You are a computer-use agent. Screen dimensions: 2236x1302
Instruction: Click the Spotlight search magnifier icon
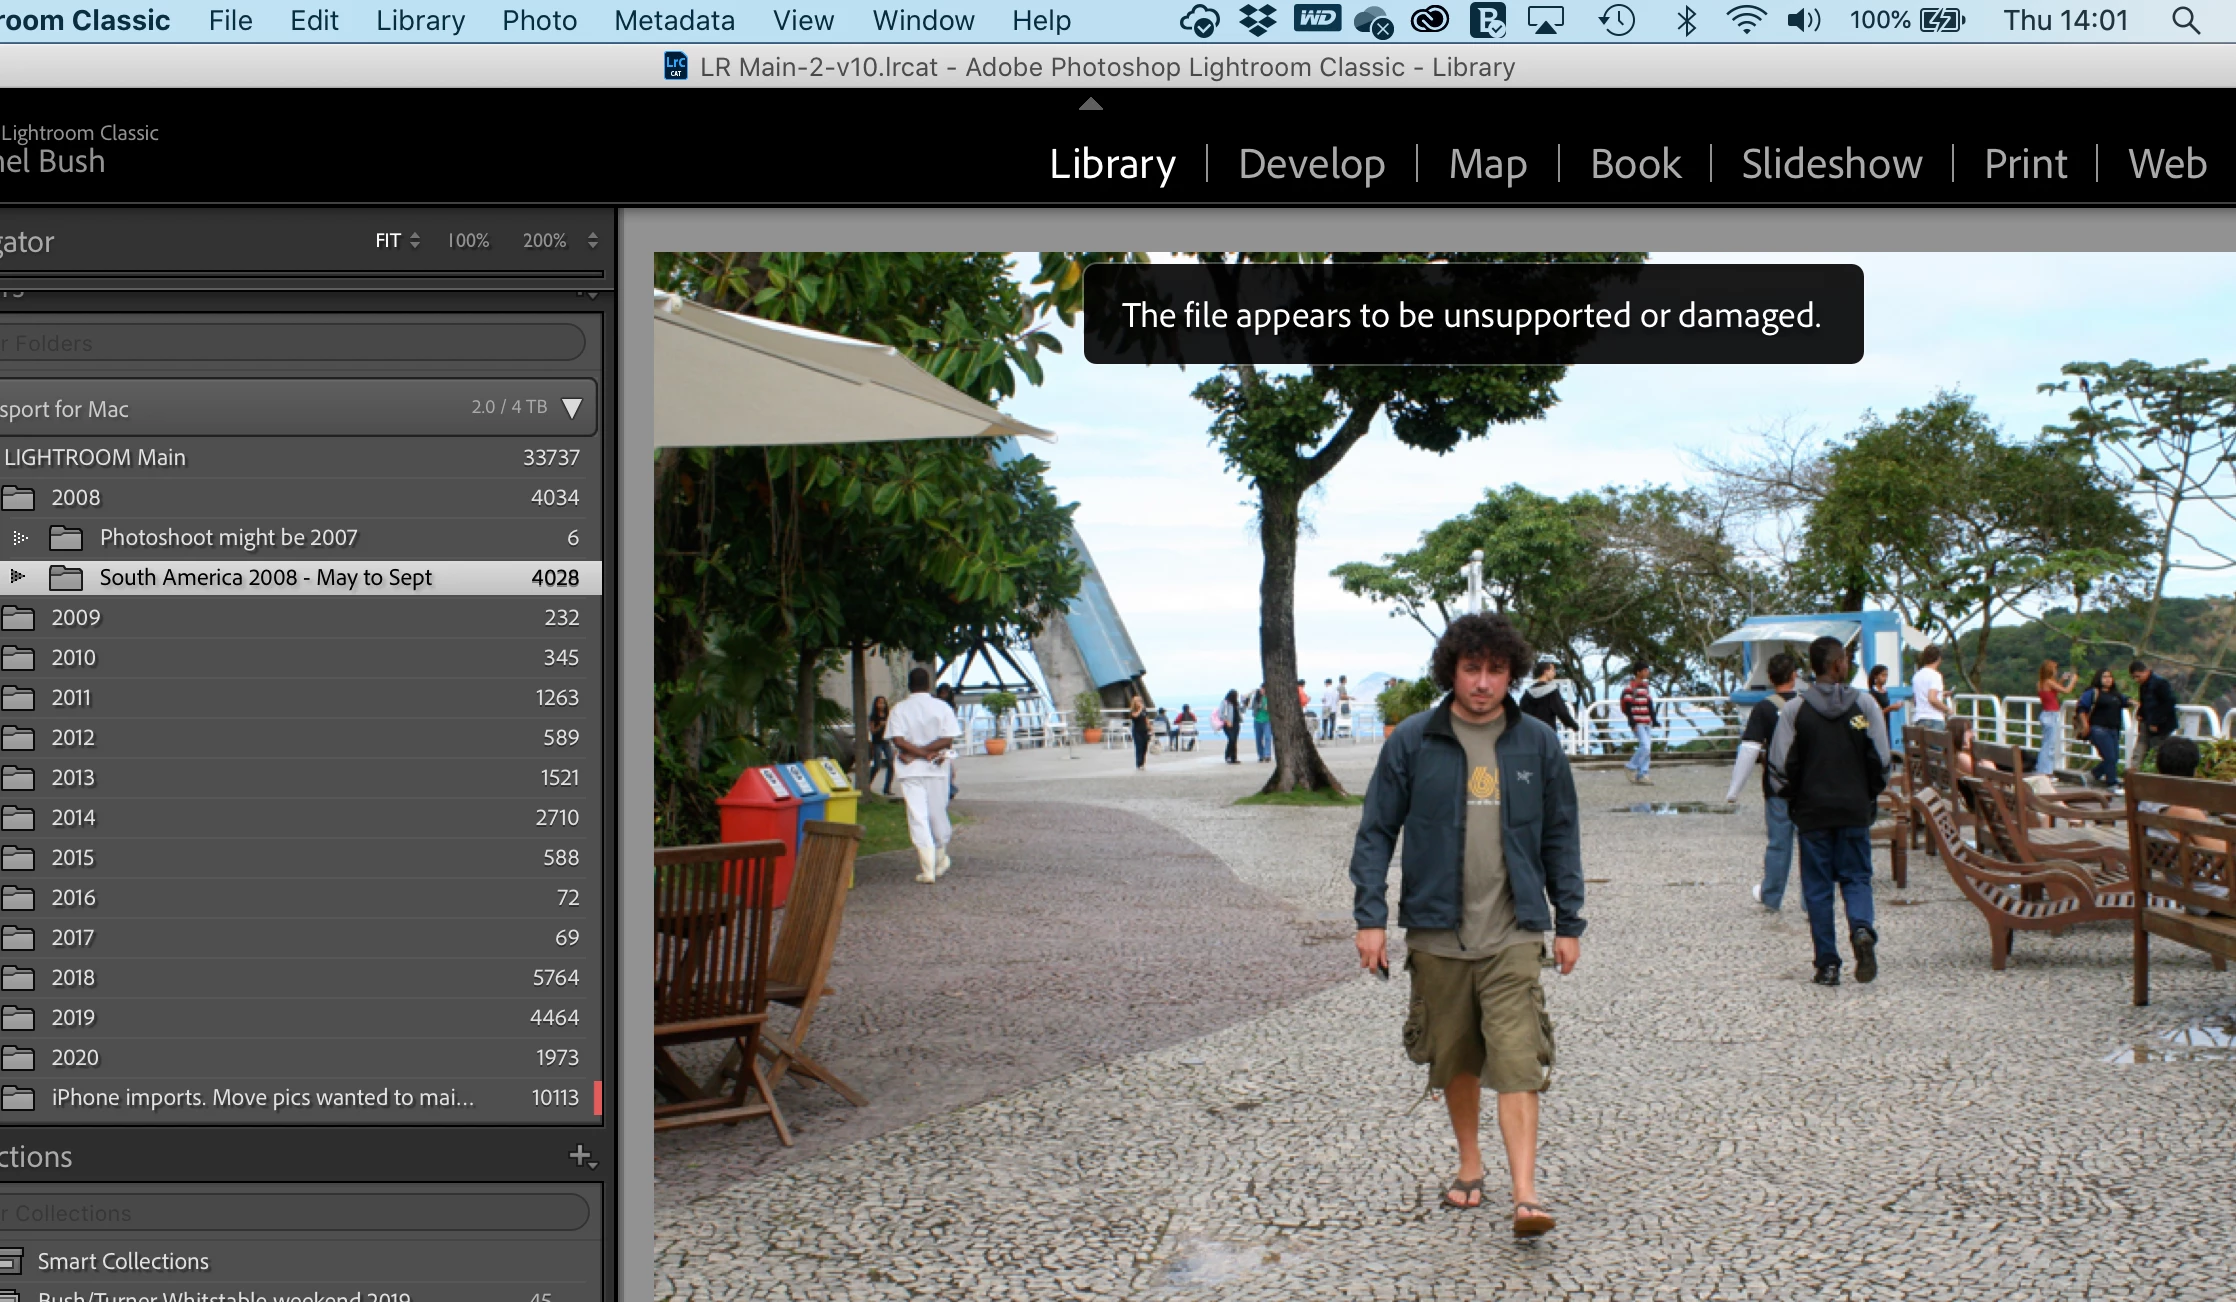pyautogui.click(x=2185, y=20)
